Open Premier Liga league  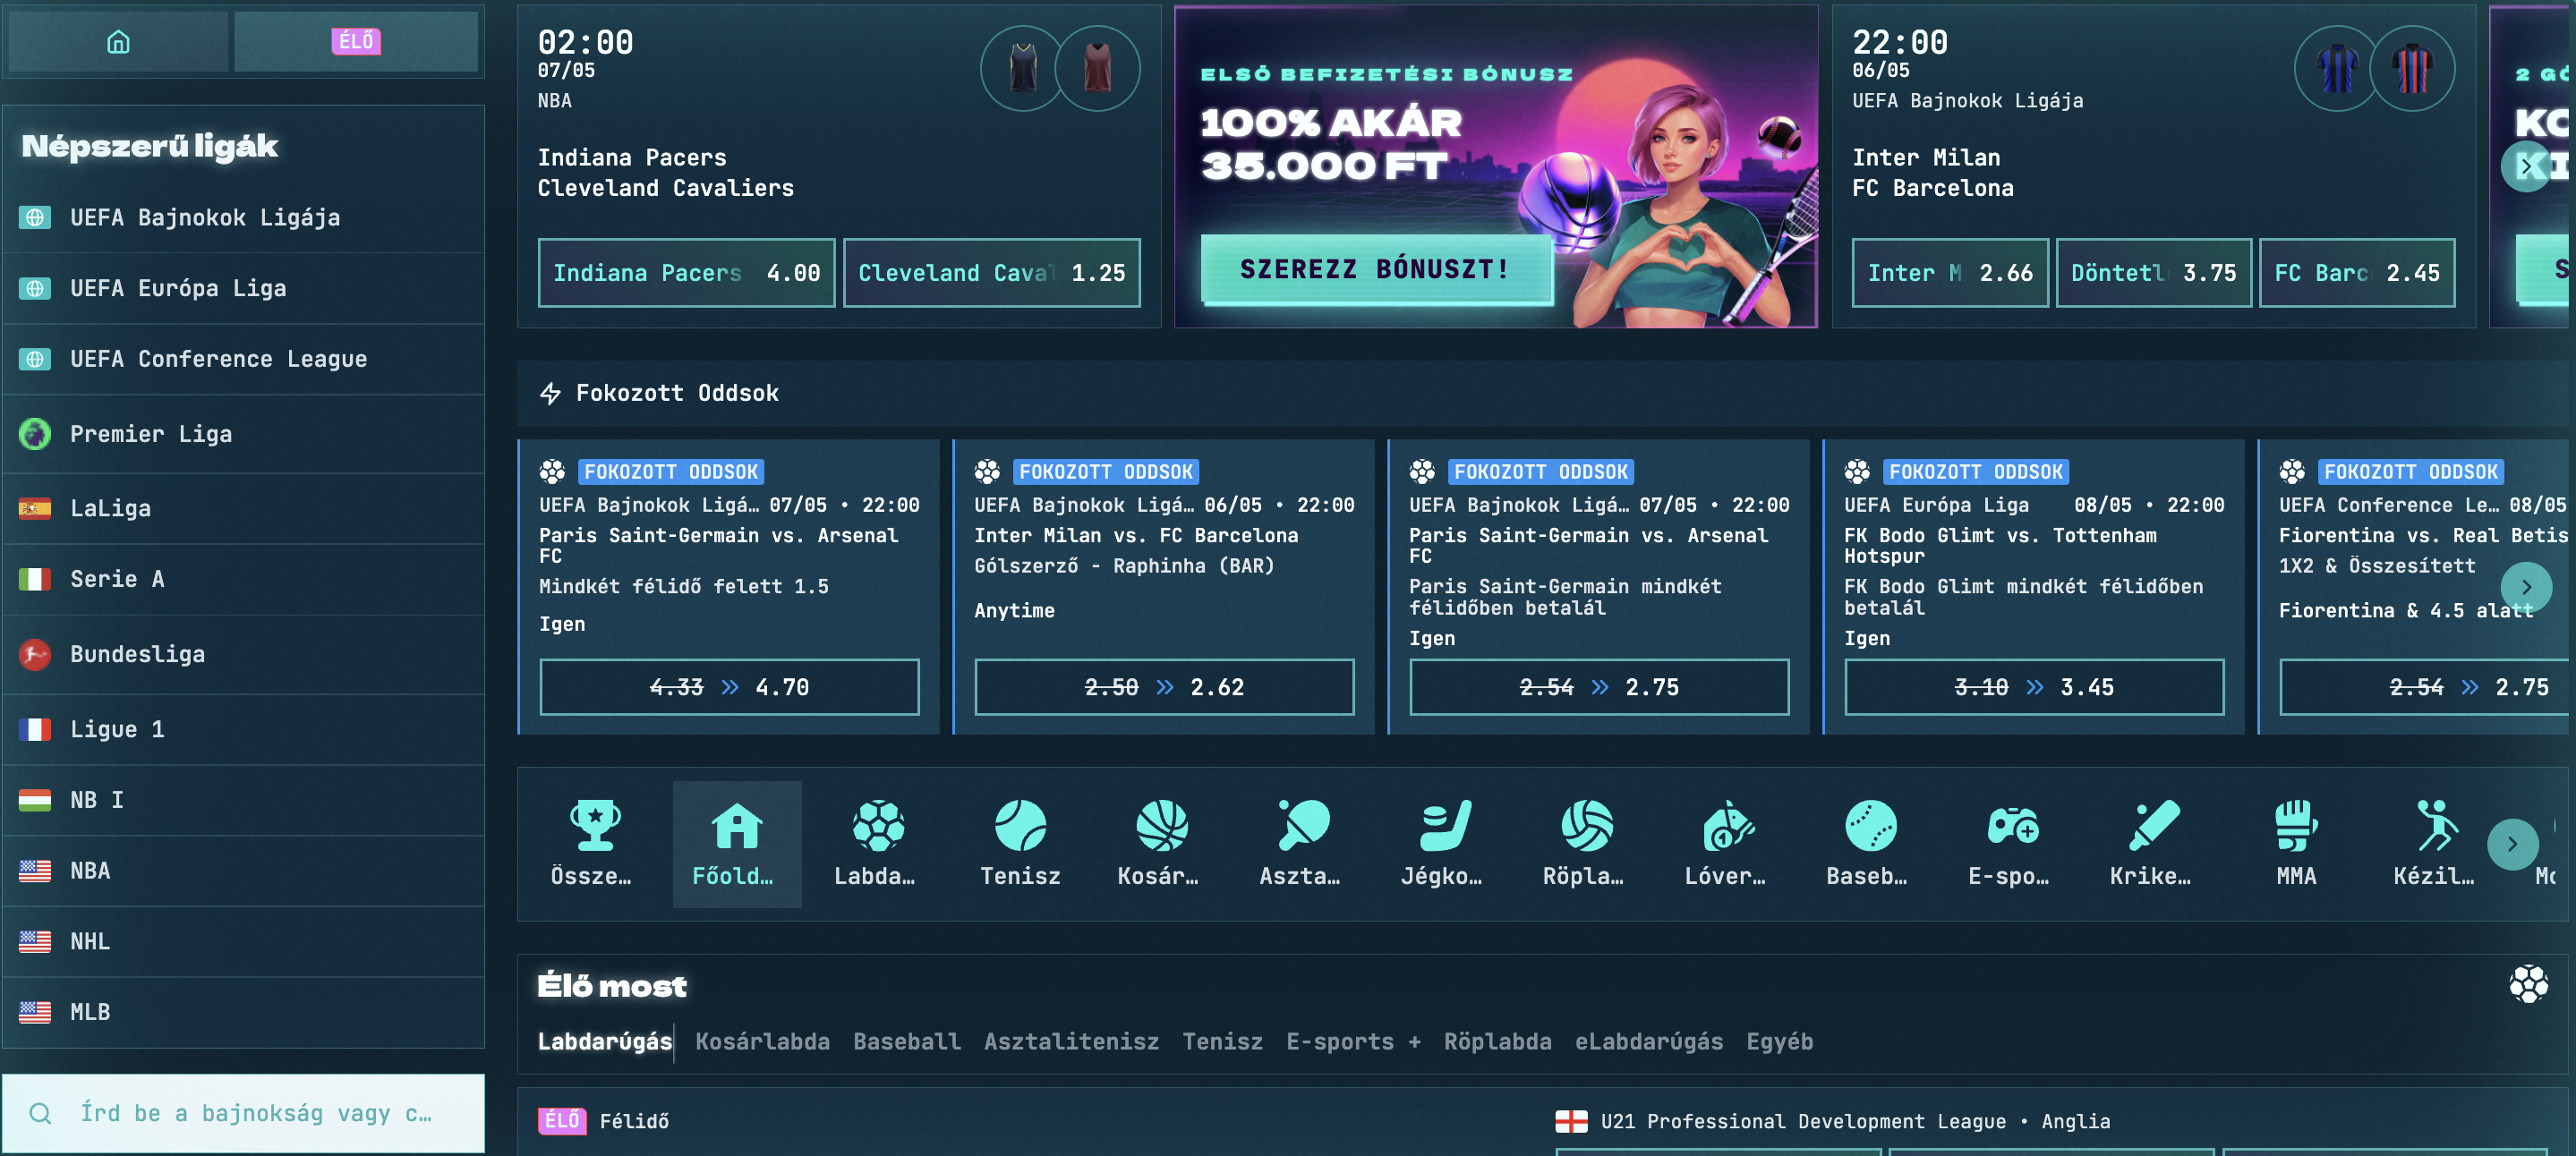click(x=243, y=434)
